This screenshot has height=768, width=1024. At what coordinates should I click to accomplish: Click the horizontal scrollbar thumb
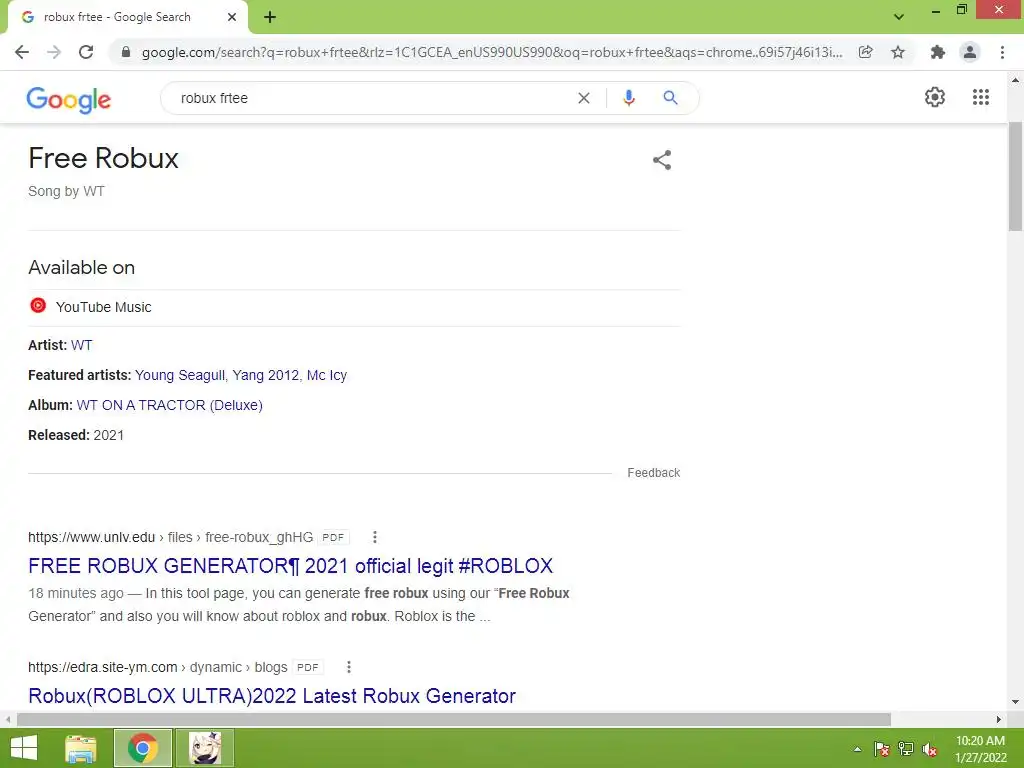[454, 719]
